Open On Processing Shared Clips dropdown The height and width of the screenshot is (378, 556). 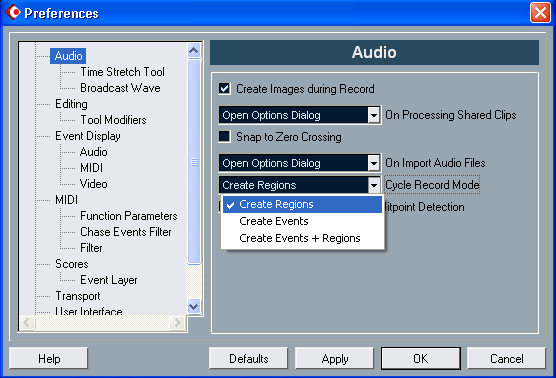(300, 115)
